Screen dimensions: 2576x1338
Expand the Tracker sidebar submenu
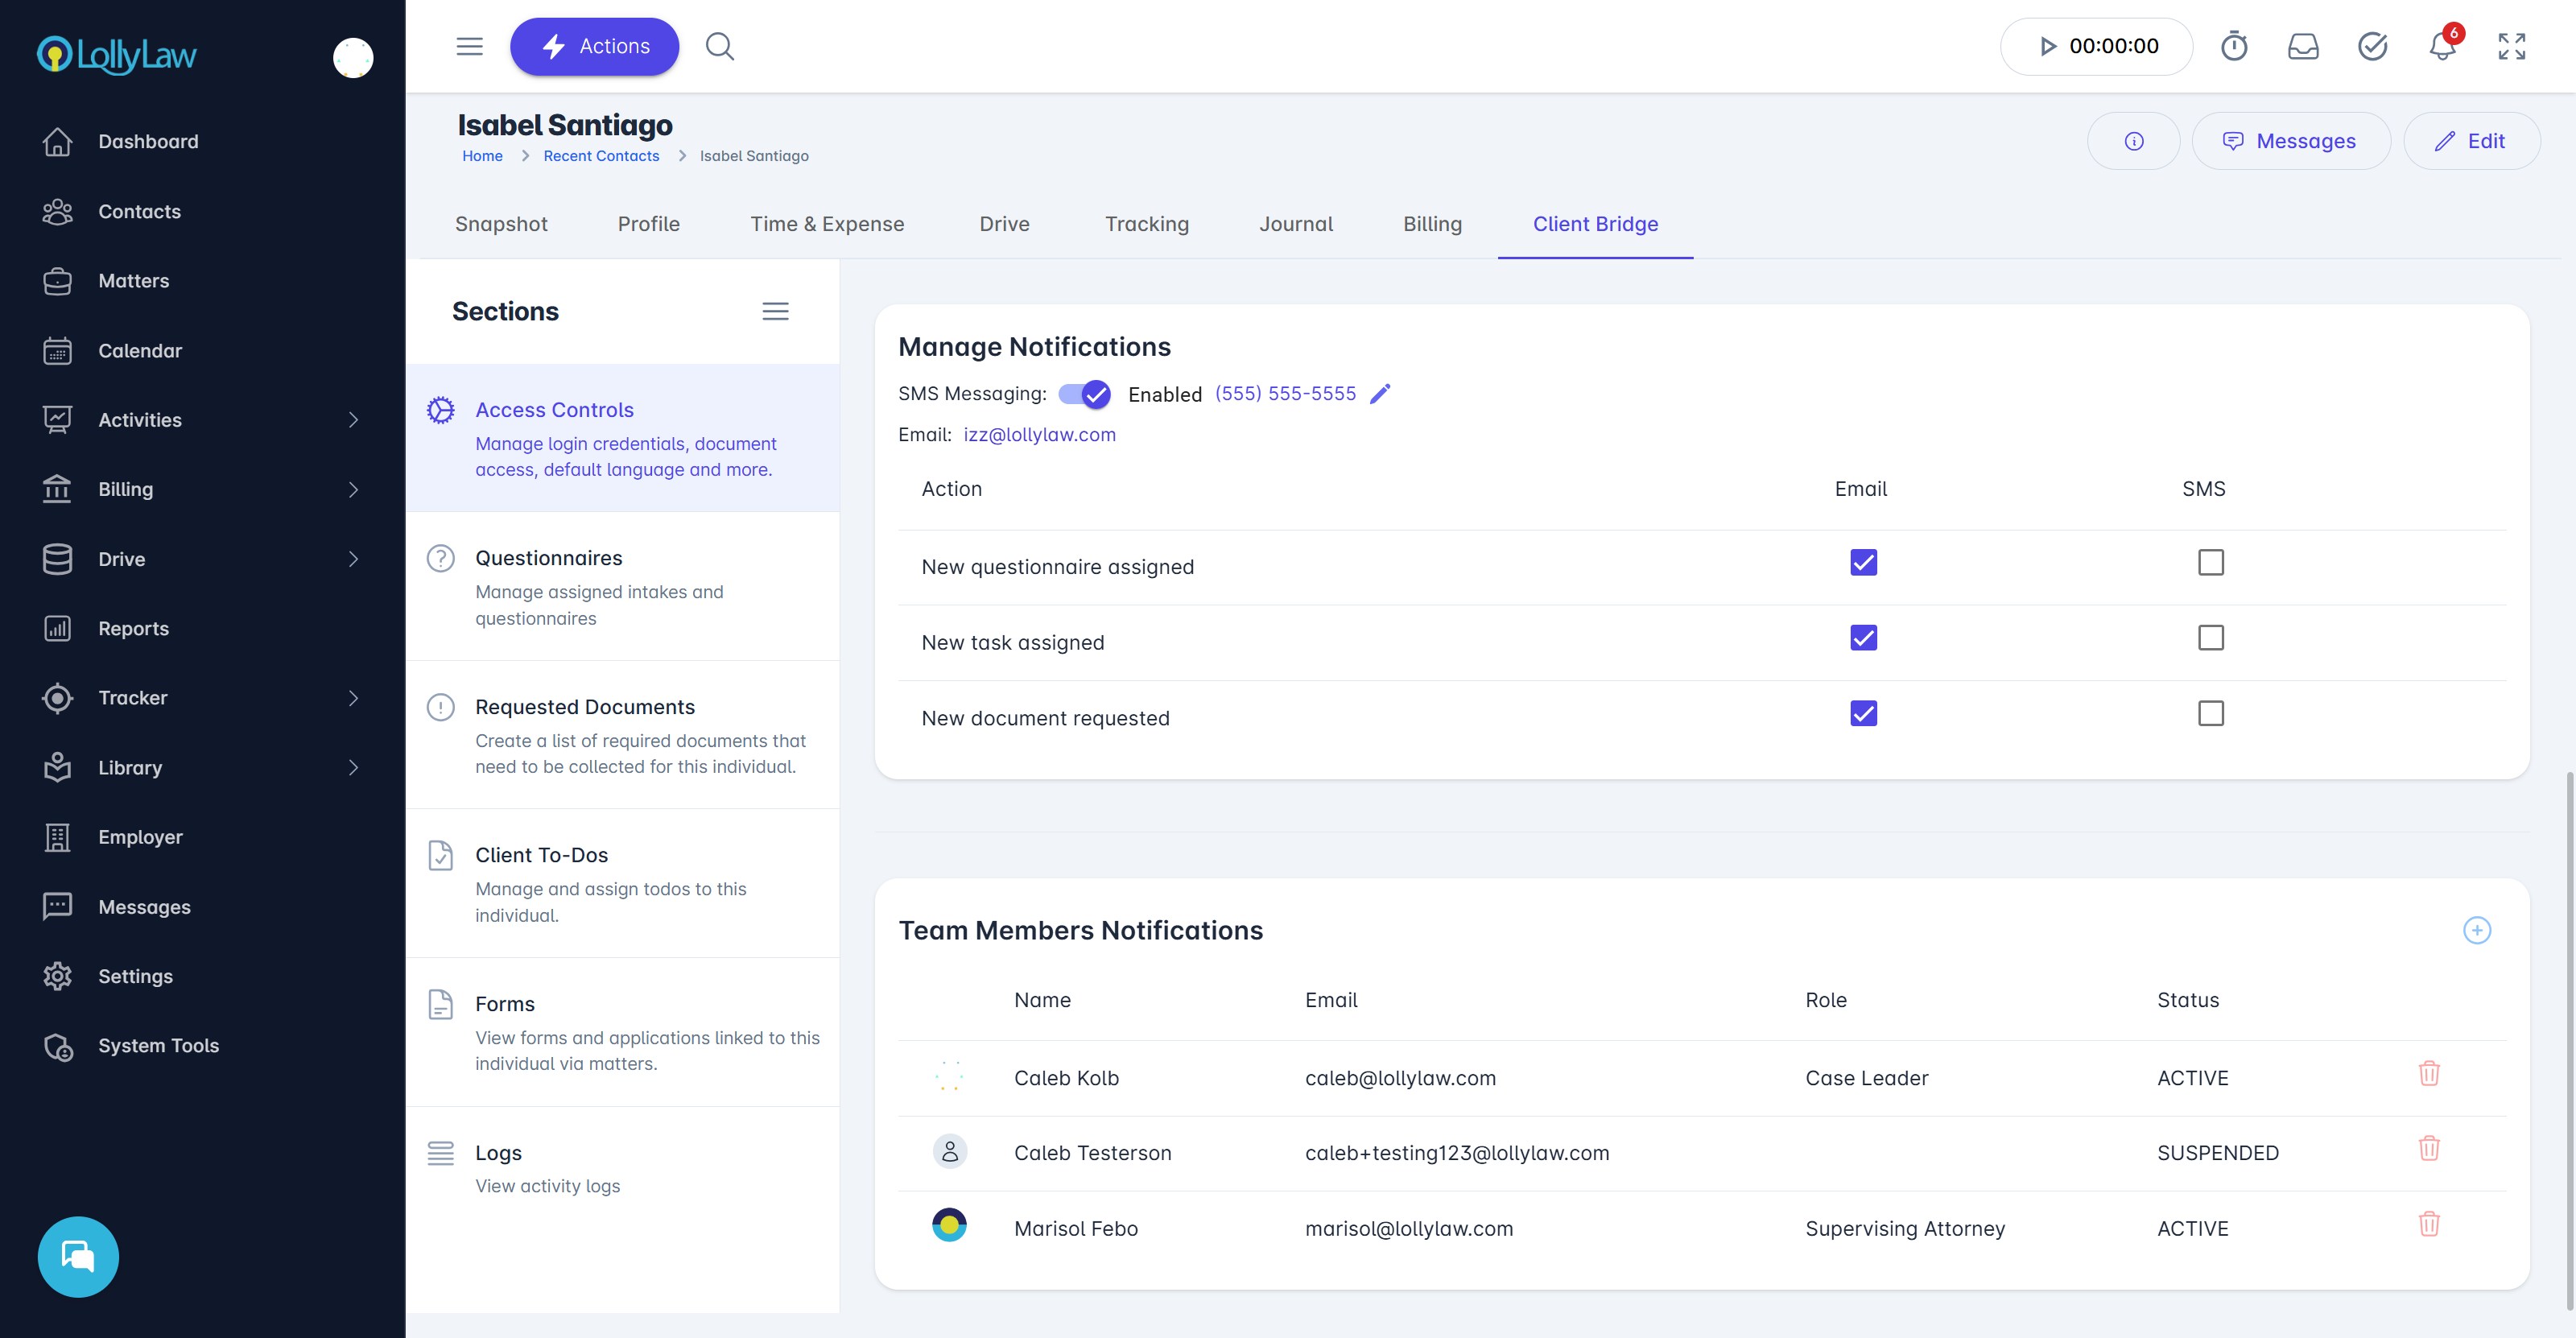pyautogui.click(x=353, y=698)
